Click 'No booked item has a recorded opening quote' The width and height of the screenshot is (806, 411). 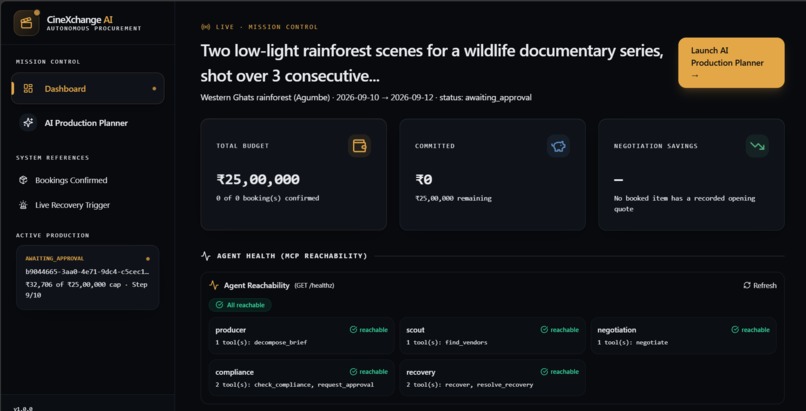(x=685, y=203)
